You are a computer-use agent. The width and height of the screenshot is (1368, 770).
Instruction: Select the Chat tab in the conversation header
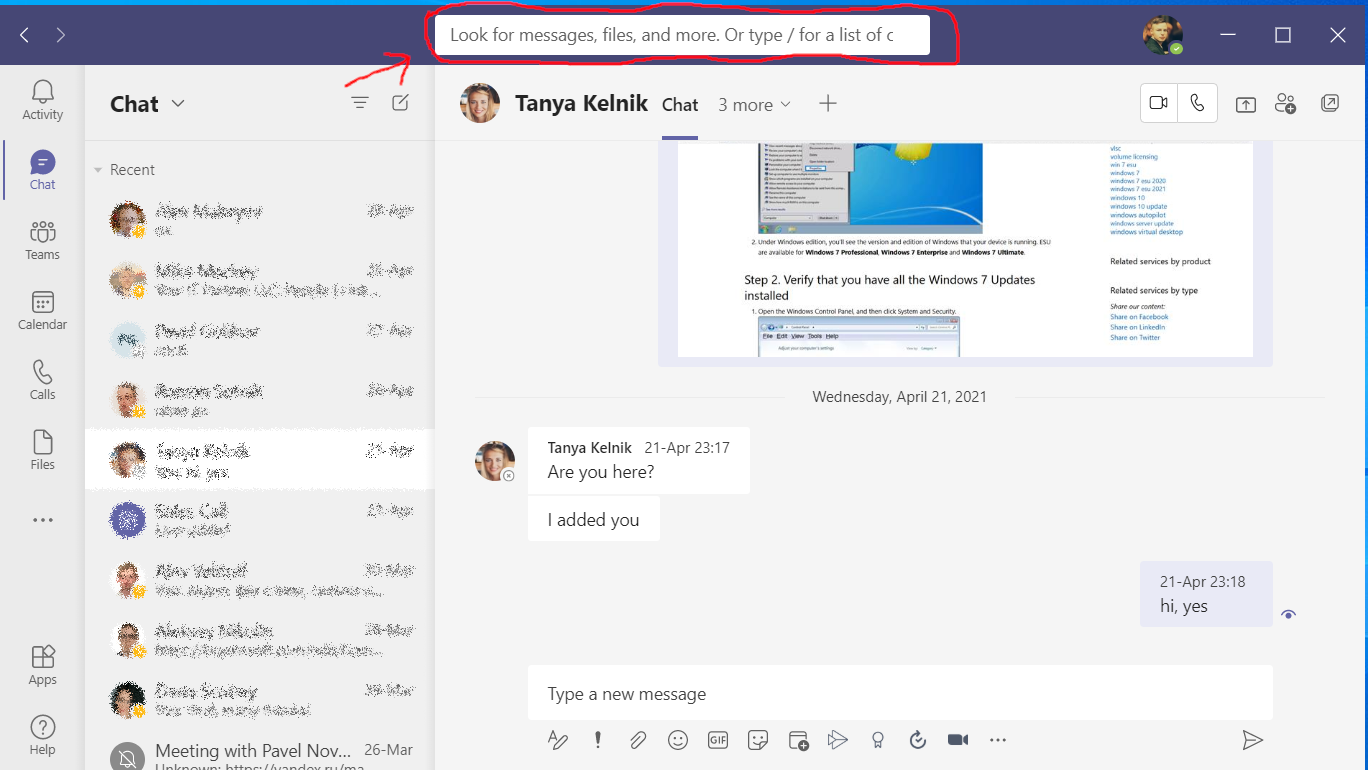(x=680, y=104)
